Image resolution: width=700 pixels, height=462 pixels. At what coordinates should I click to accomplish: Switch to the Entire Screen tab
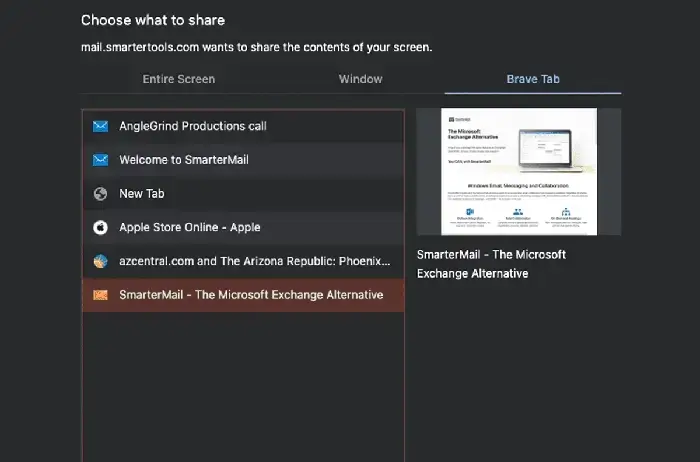pos(179,79)
